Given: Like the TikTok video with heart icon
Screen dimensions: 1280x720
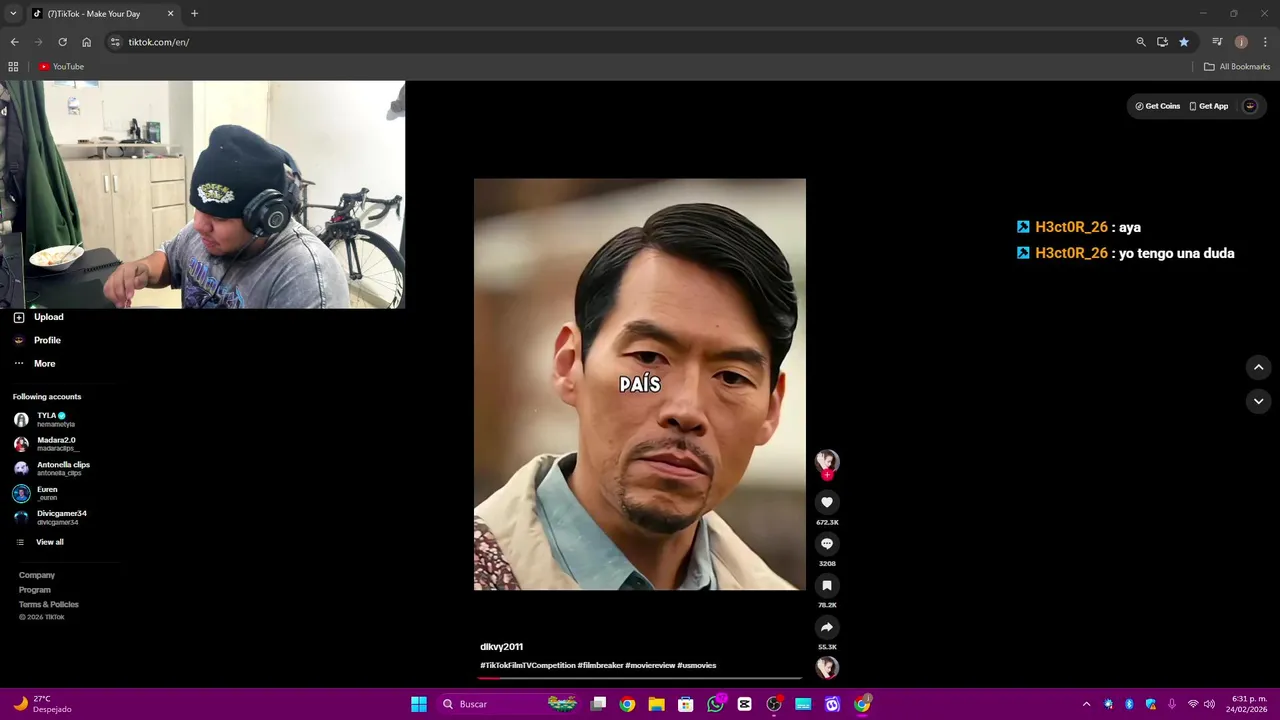Looking at the screenshot, I should click(827, 502).
